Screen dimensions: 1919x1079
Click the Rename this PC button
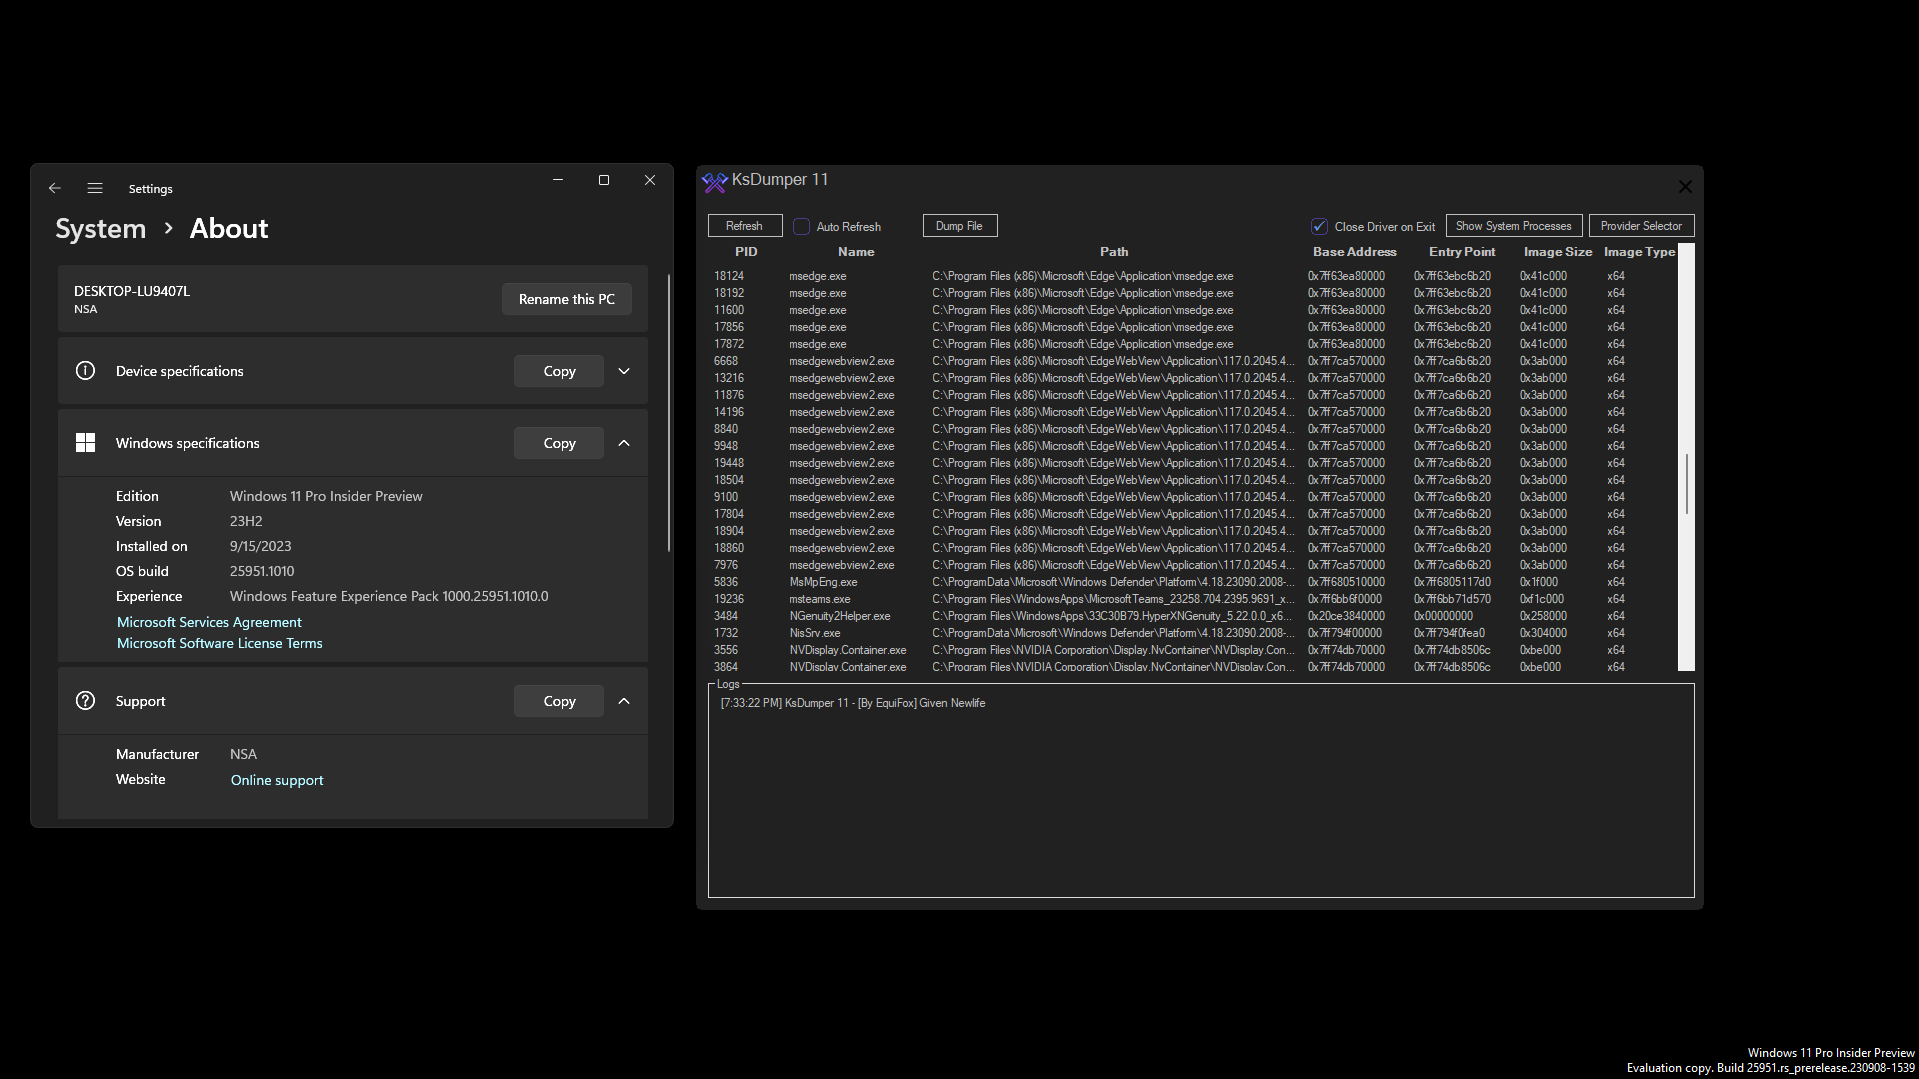point(566,298)
